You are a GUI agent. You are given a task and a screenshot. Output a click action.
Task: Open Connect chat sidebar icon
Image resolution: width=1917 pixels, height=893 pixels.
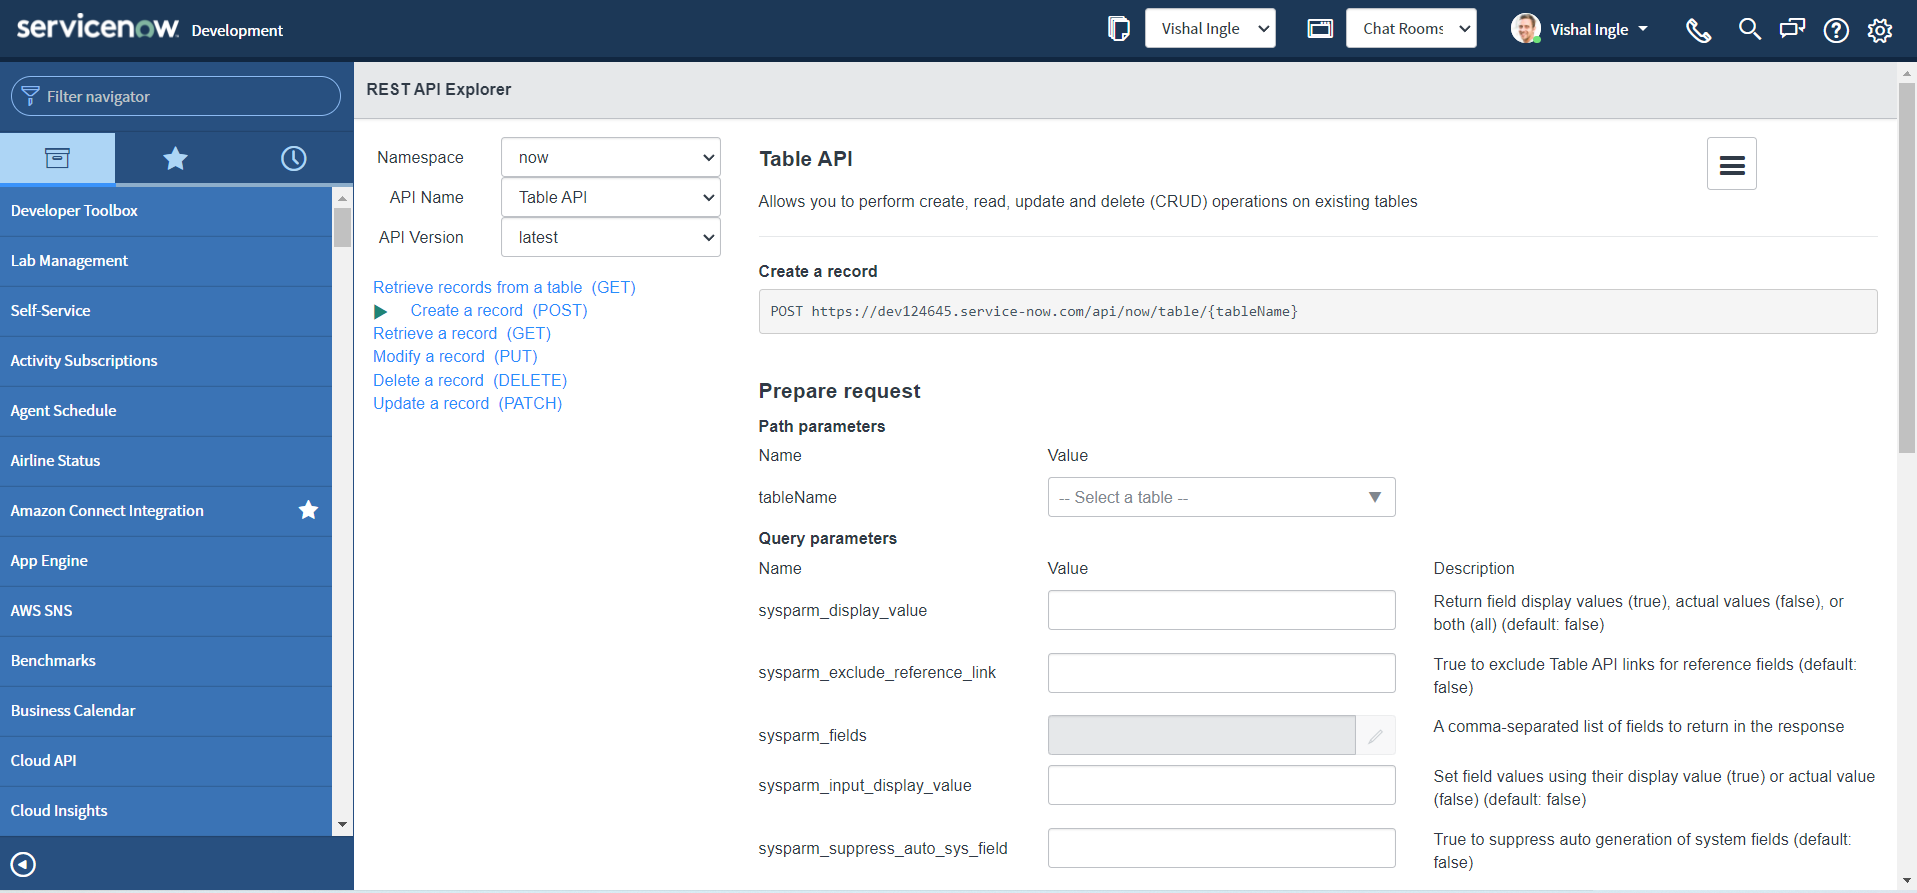(x=1792, y=29)
